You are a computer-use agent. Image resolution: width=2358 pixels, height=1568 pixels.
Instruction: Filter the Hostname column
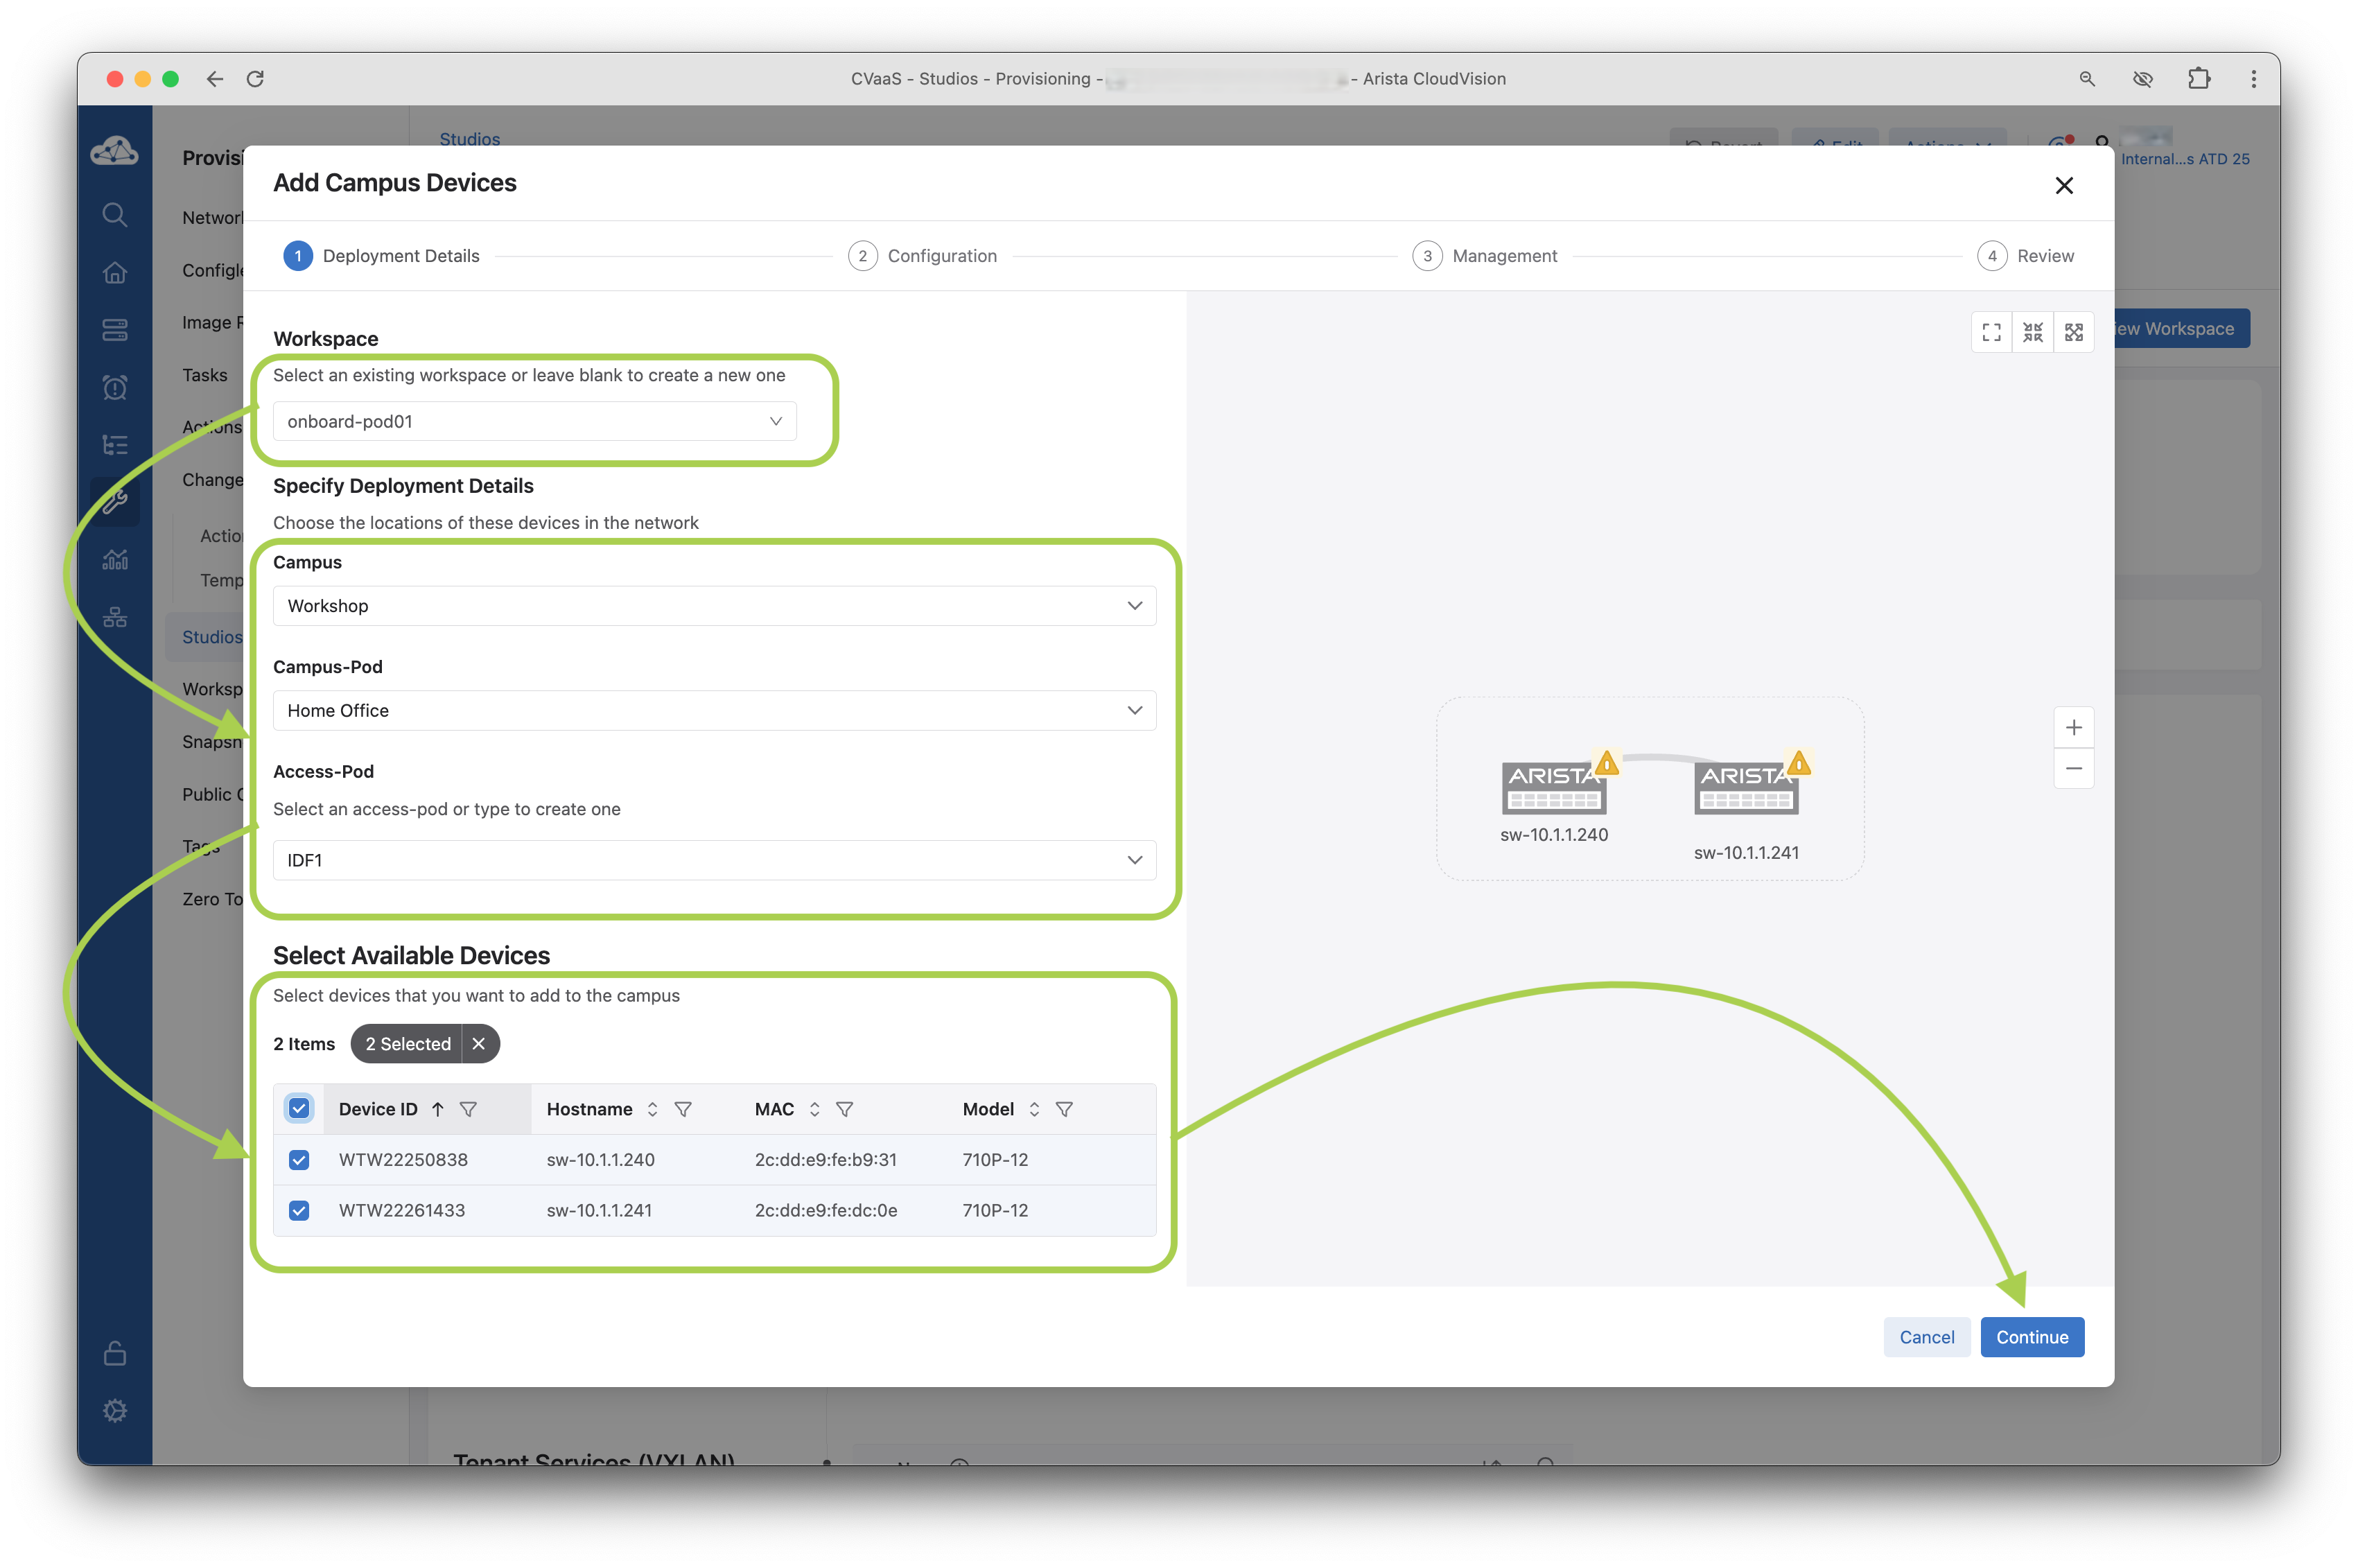pos(683,1109)
